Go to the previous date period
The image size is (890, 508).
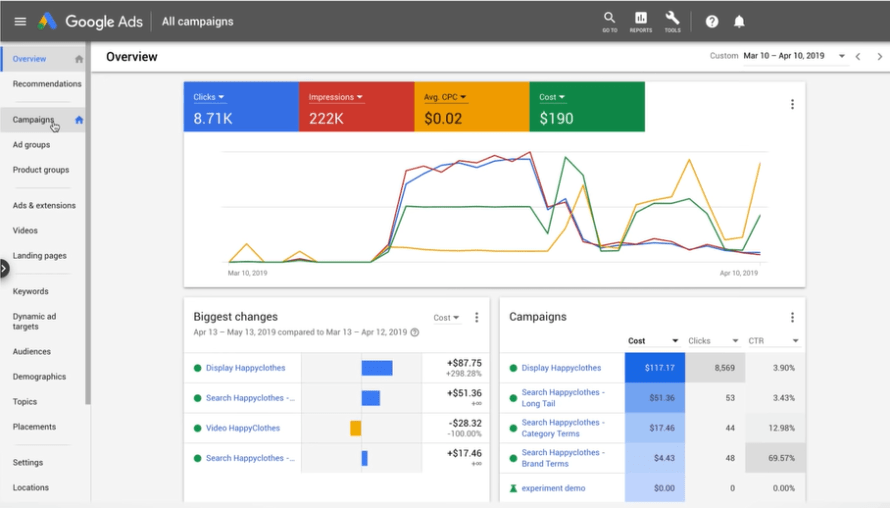pyautogui.click(x=858, y=56)
